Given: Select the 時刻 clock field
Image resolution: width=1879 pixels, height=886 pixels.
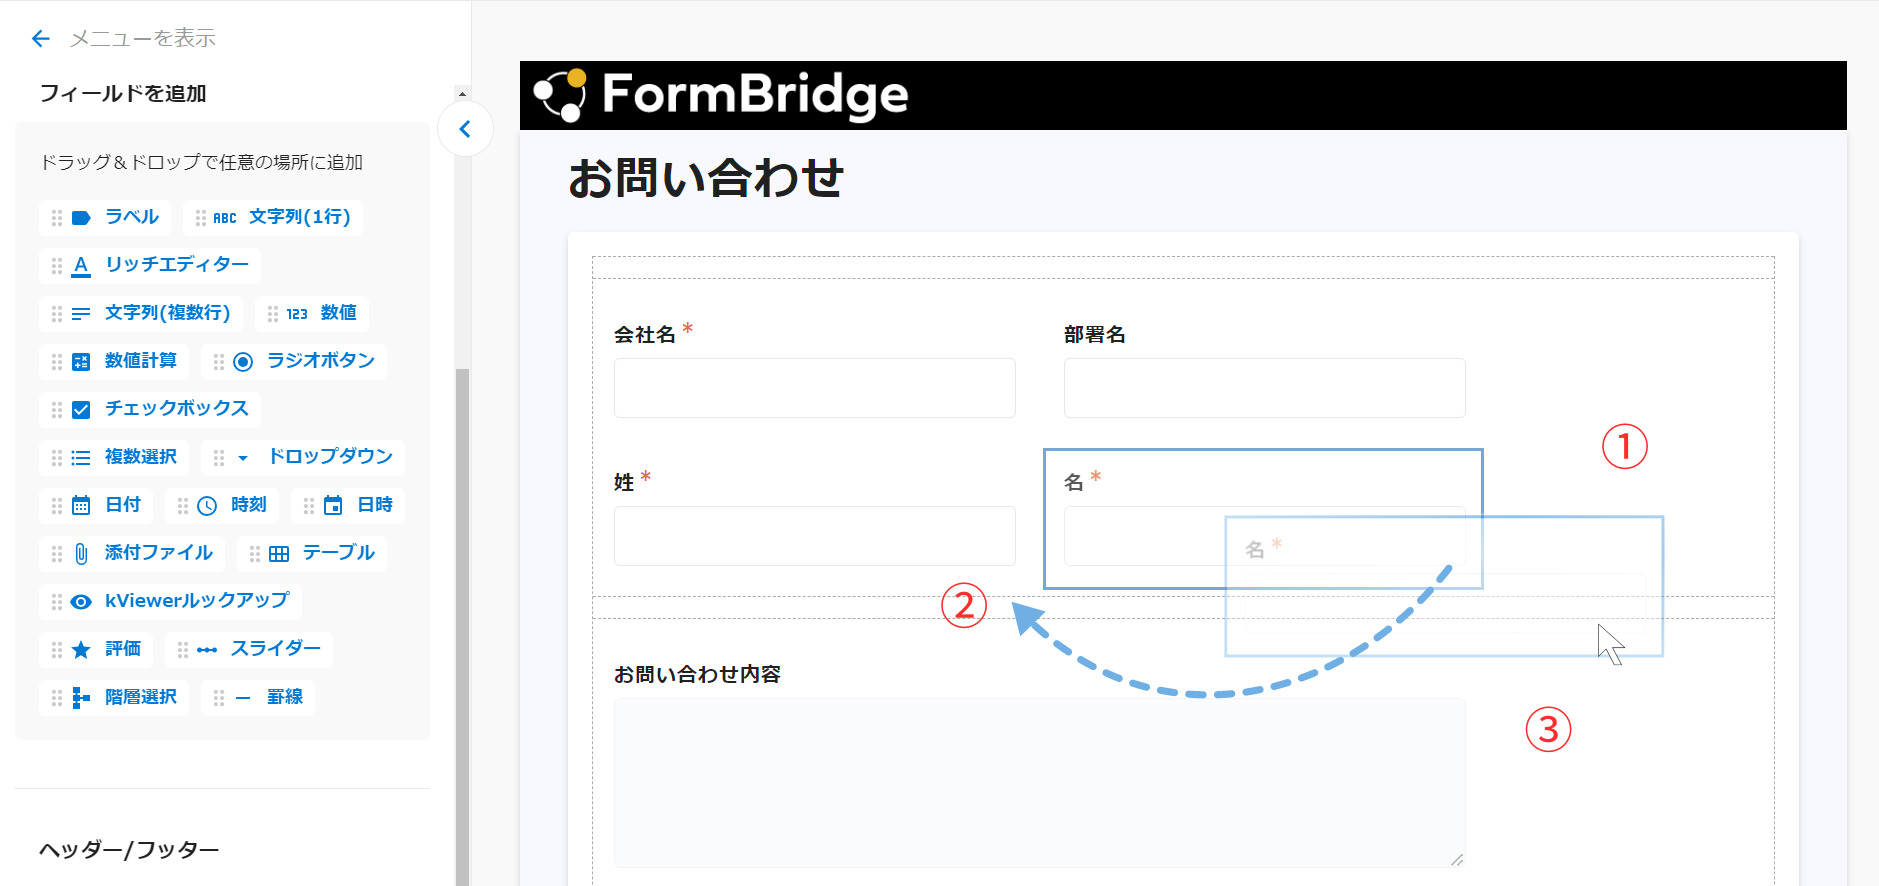Looking at the screenshot, I should point(222,505).
